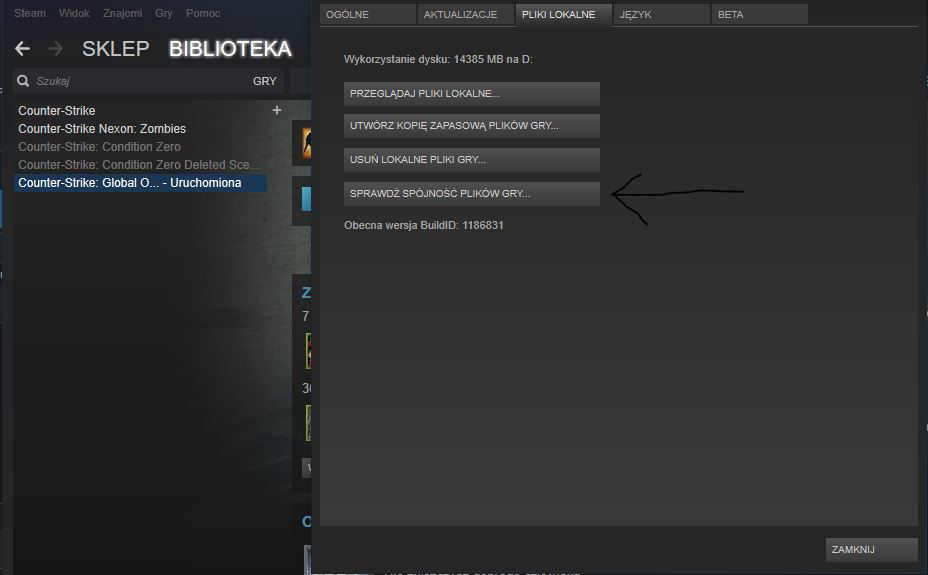
Task: Click SPRAWDŹ SPÓJNOŚĆ PLIKÓW GRY button
Action: click(472, 193)
